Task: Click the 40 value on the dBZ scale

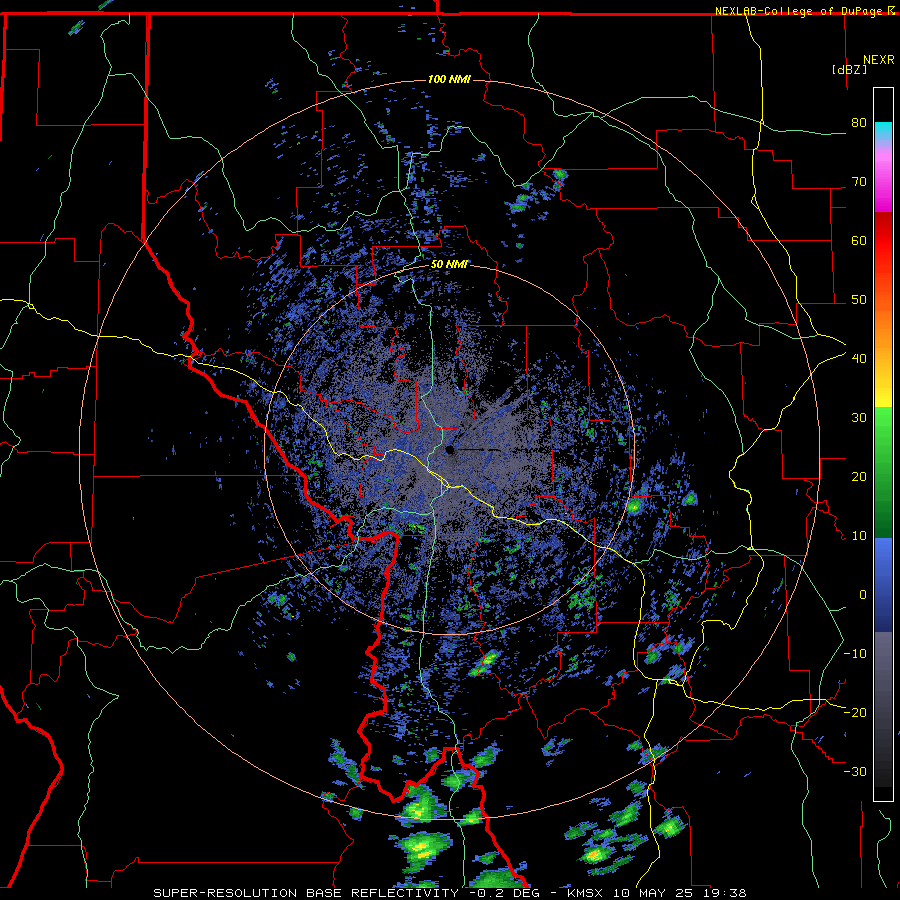Action: click(859, 359)
